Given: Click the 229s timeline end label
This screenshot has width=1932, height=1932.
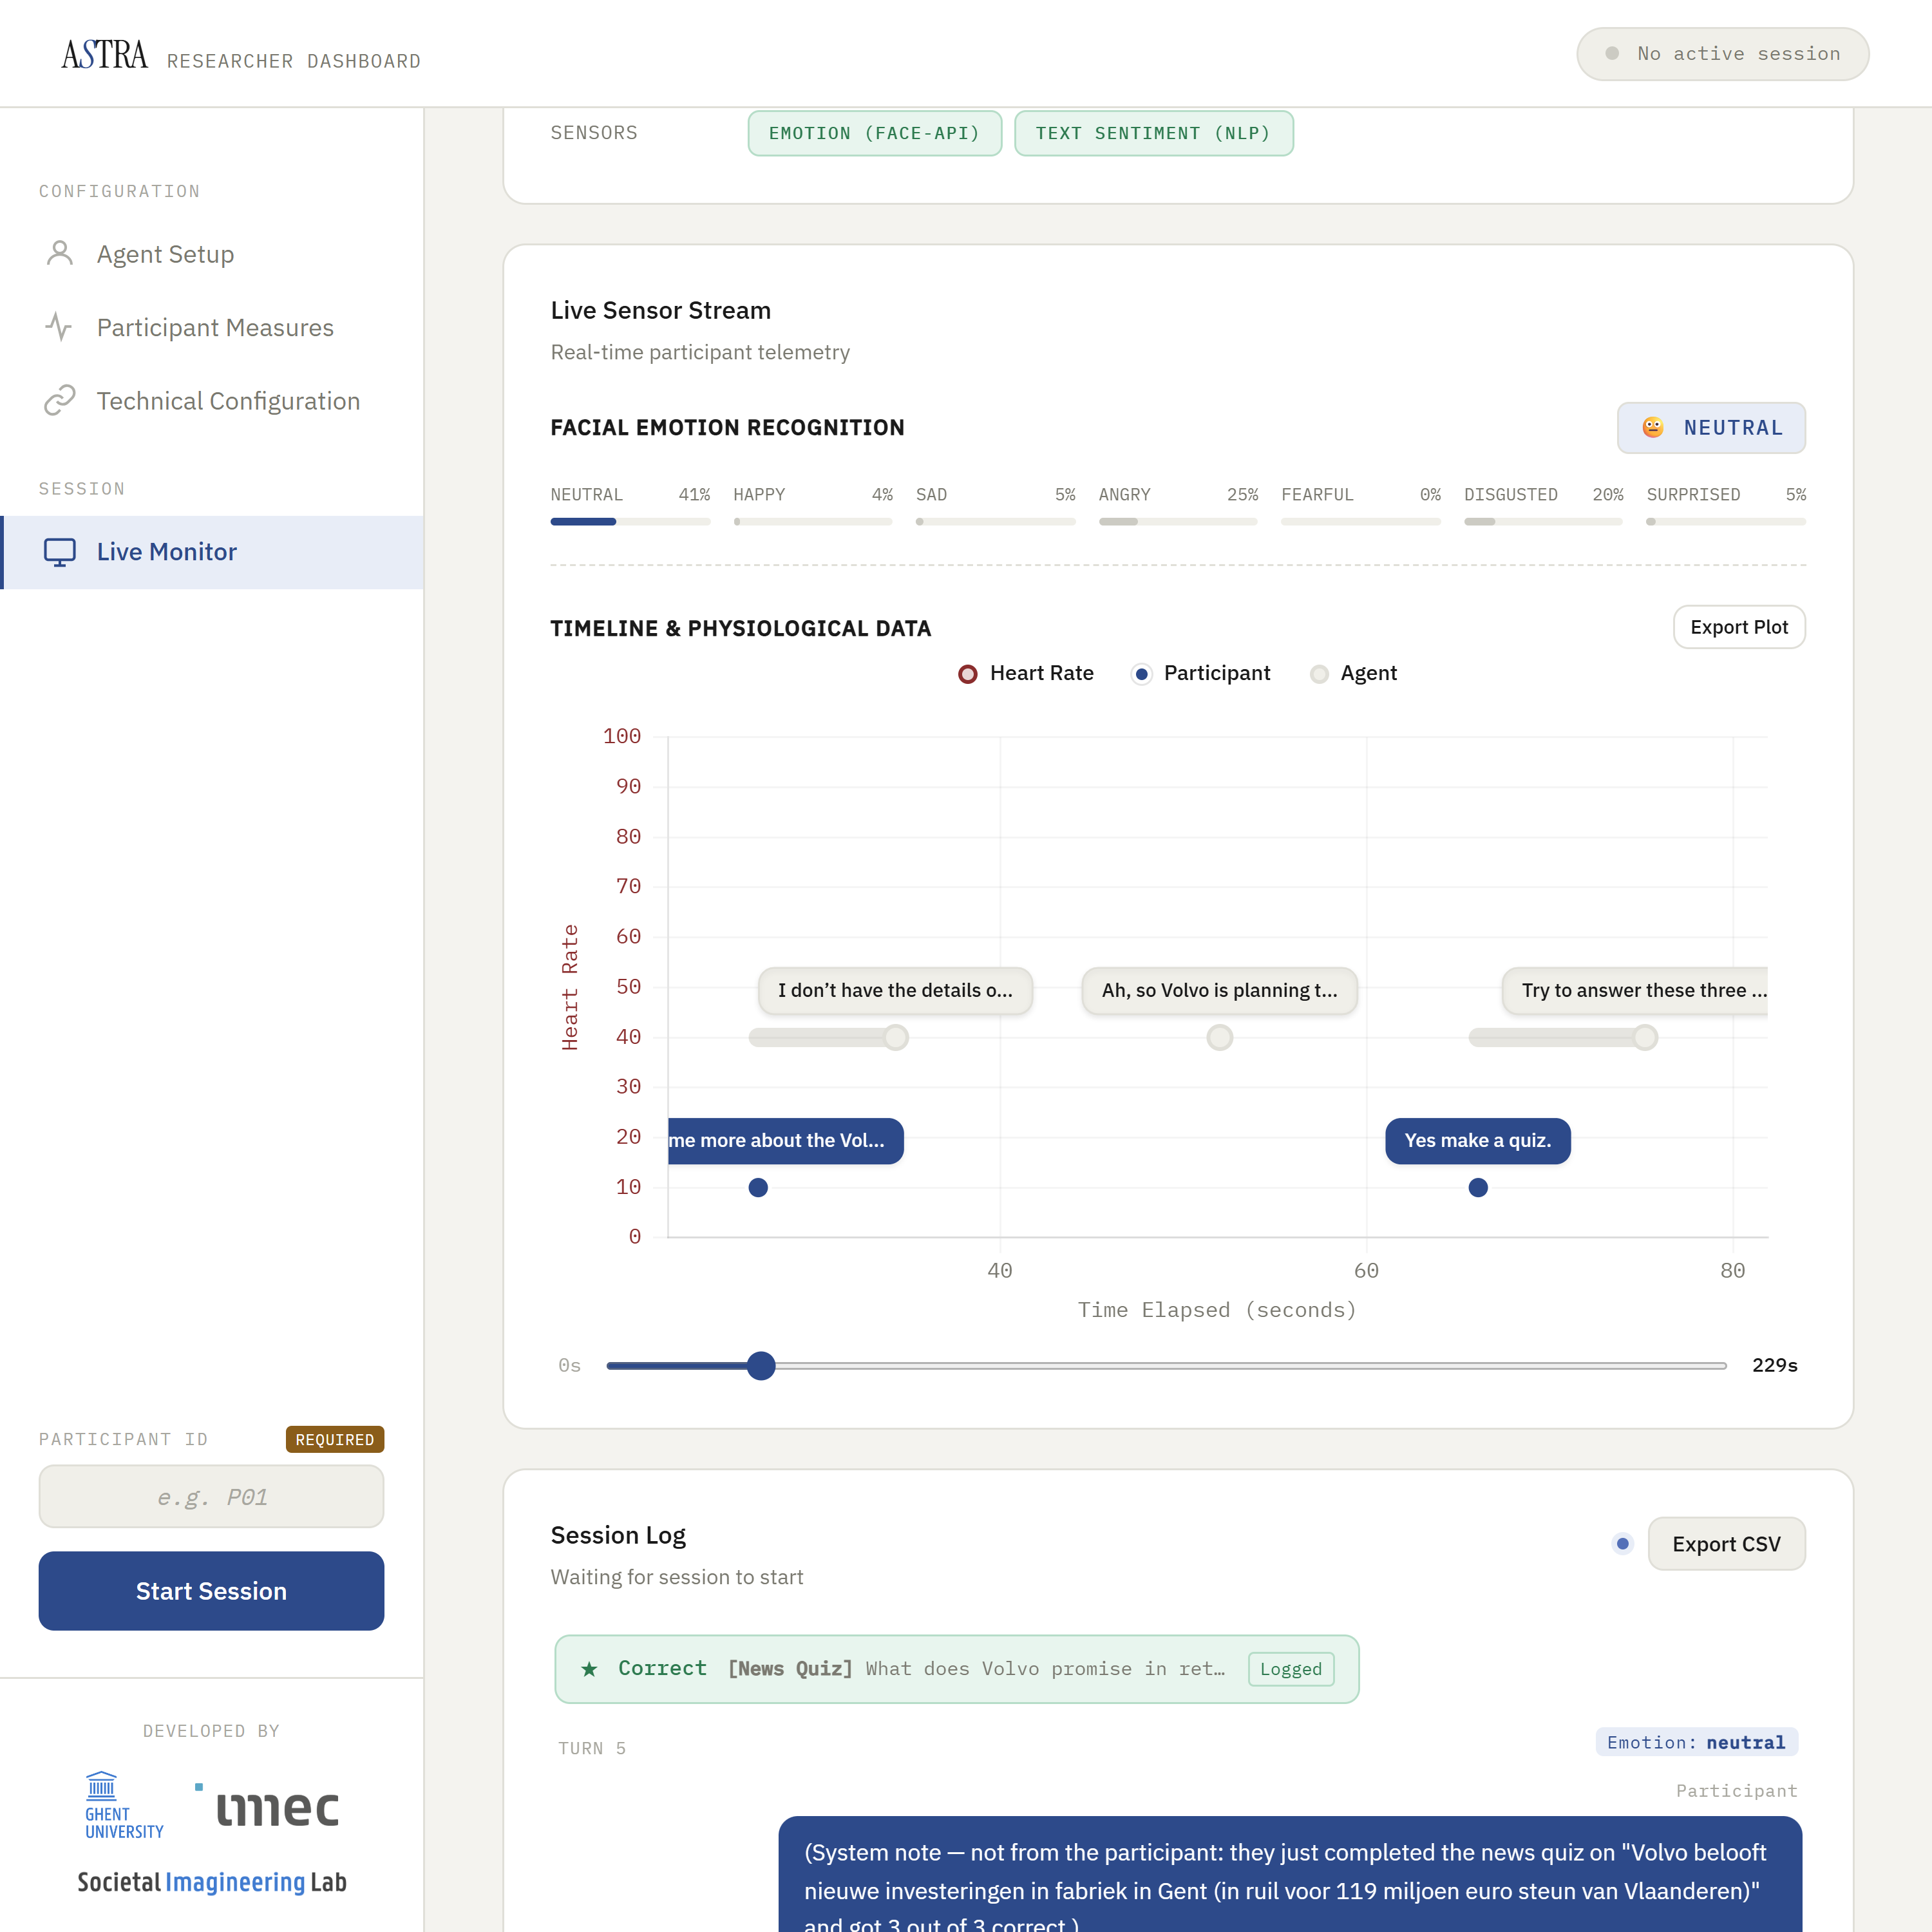Looking at the screenshot, I should coord(1774,1365).
